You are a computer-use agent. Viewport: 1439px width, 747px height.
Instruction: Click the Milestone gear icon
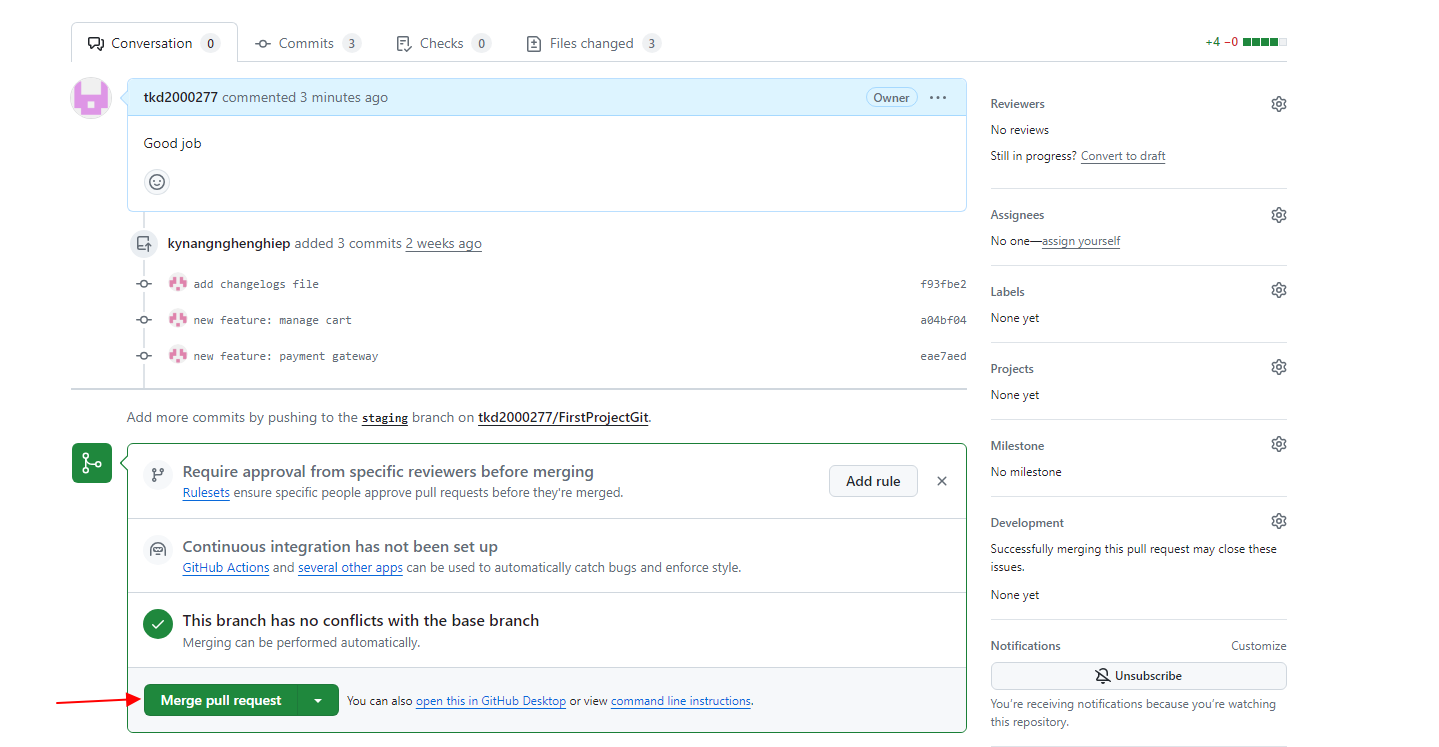click(x=1278, y=444)
